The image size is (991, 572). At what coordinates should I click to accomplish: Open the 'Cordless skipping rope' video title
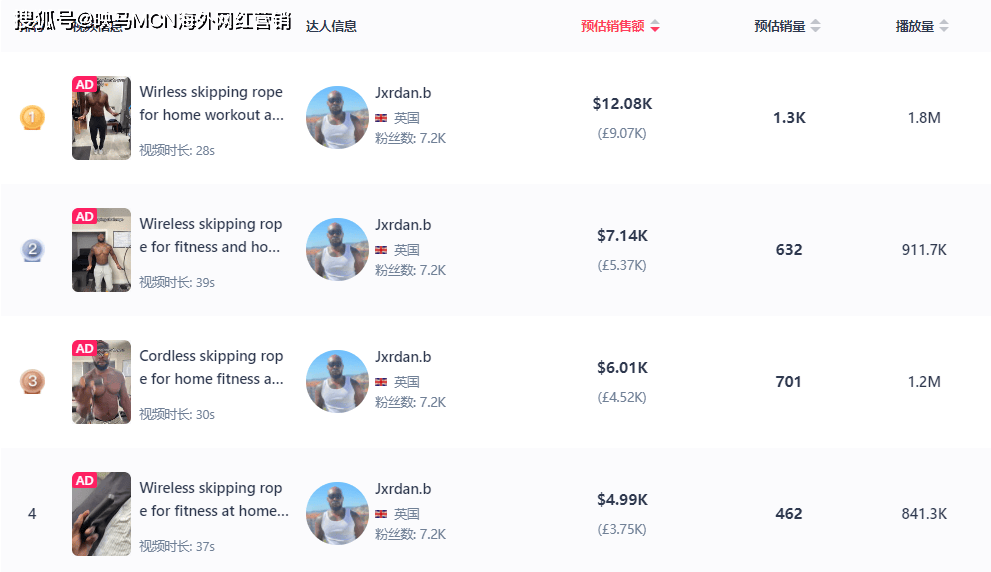pos(211,367)
